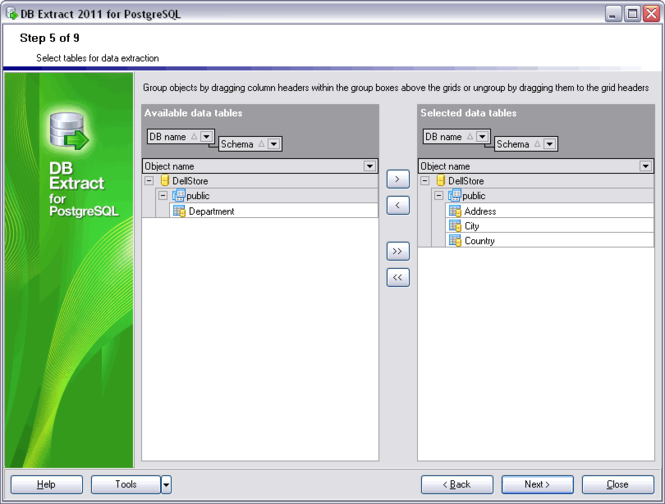The width and height of the screenshot is (665, 504).
Task: Click Object name column header in Selected tables
Action: click(x=536, y=166)
